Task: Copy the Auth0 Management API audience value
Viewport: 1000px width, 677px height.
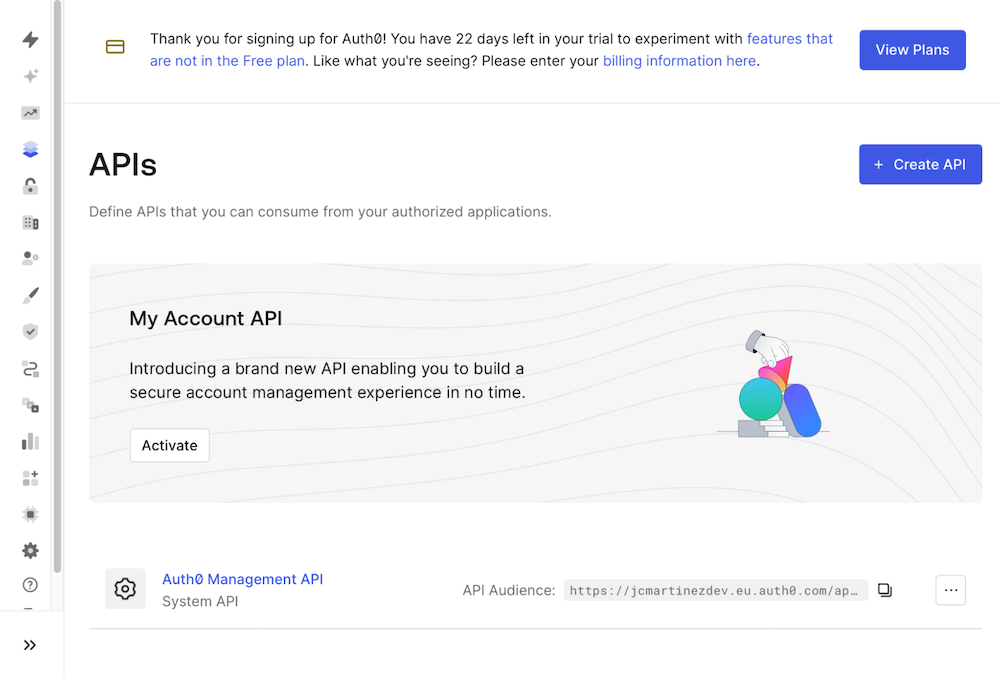Action: (884, 590)
